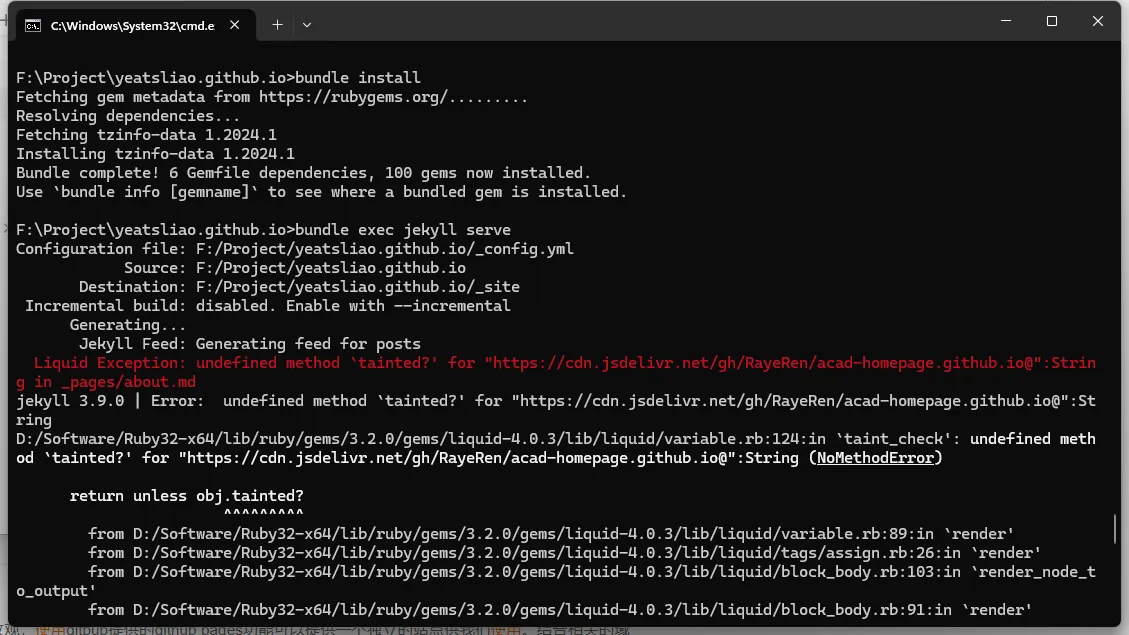Viewport: 1129px width, 635px height.
Task: Expand the new tab profile dropdown
Action: click(307, 24)
